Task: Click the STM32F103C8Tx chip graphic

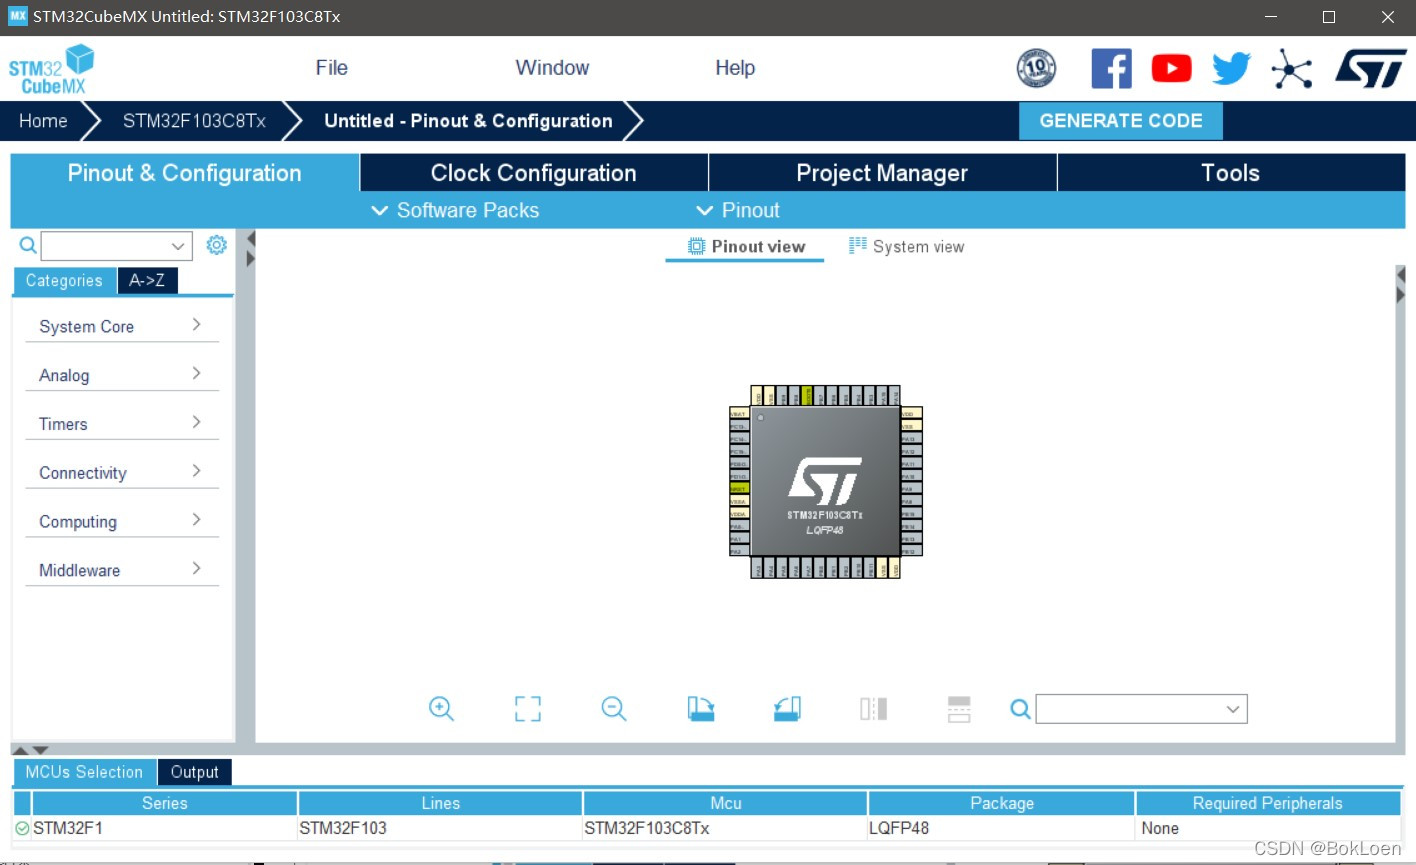Action: [x=825, y=482]
